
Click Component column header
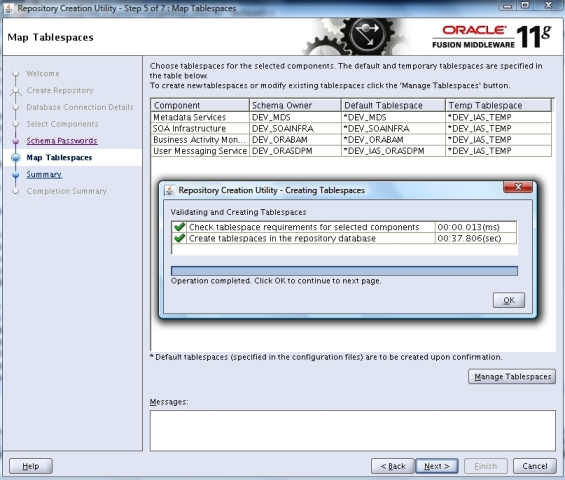[x=200, y=105]
